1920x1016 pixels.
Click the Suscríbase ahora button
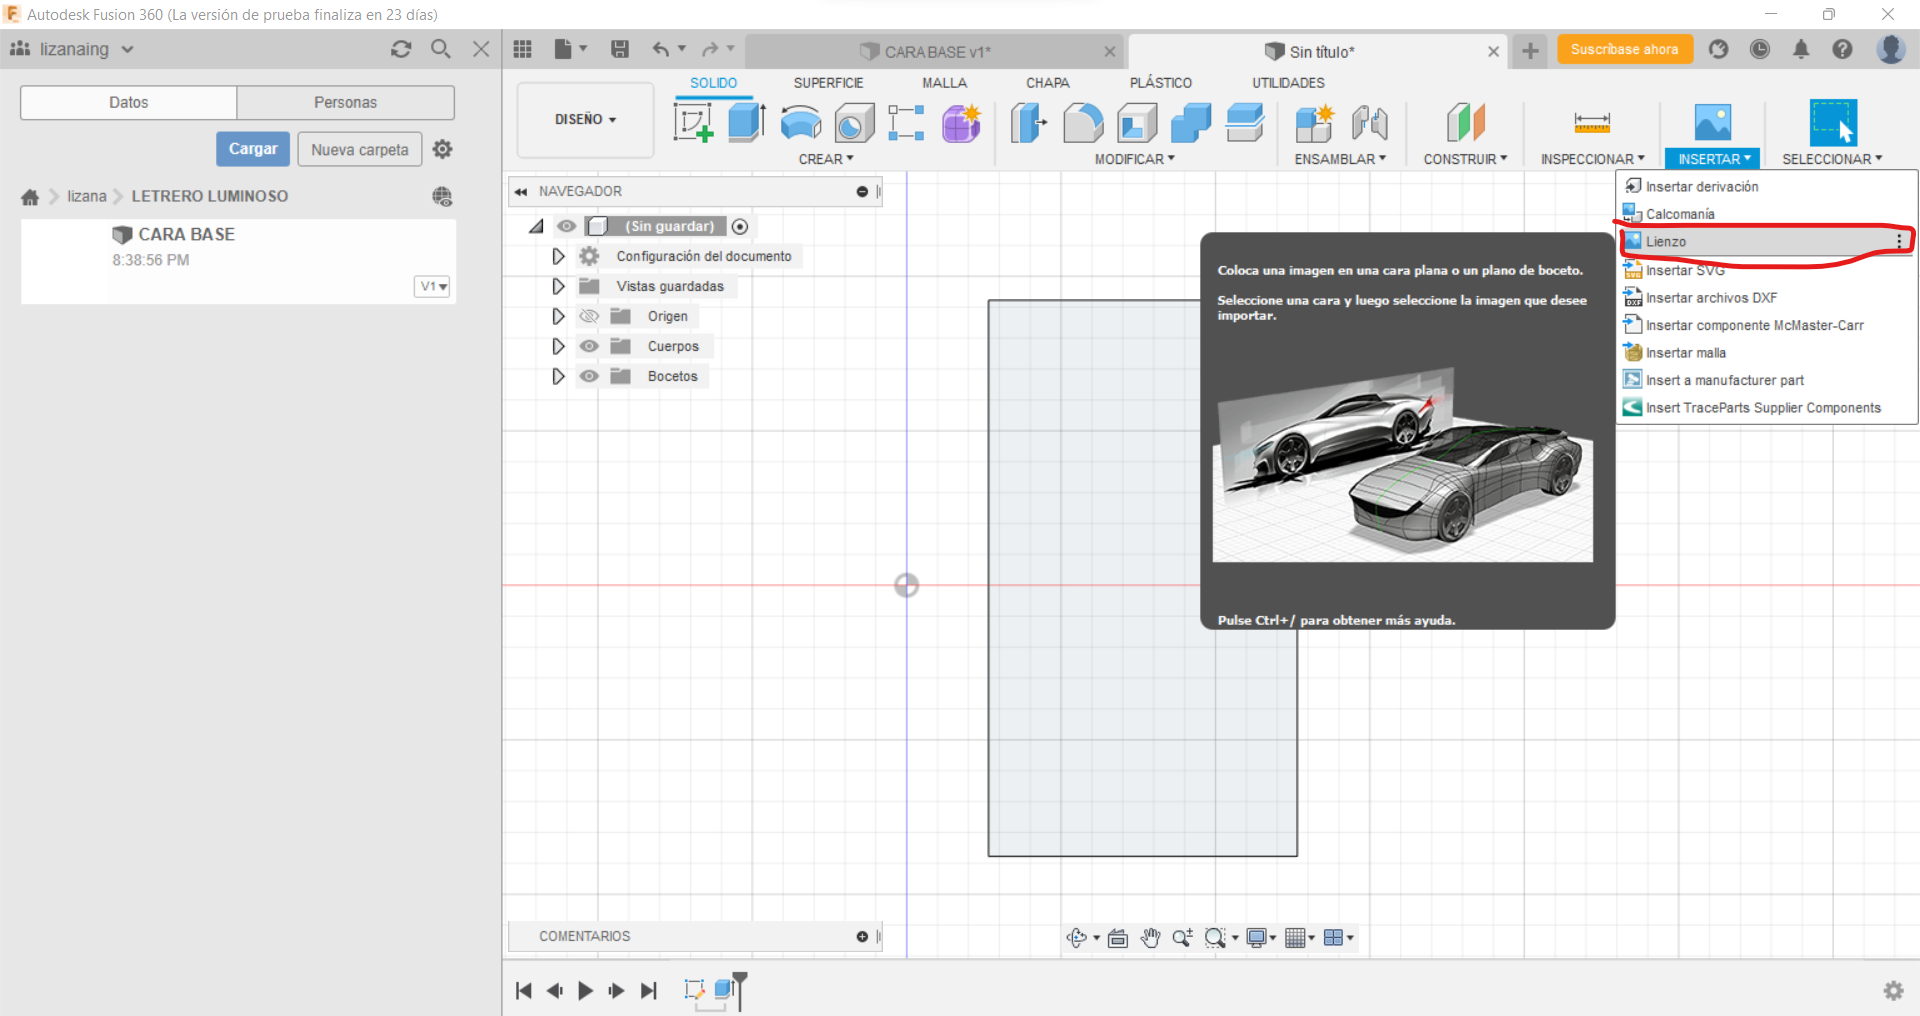(1624, 49)
